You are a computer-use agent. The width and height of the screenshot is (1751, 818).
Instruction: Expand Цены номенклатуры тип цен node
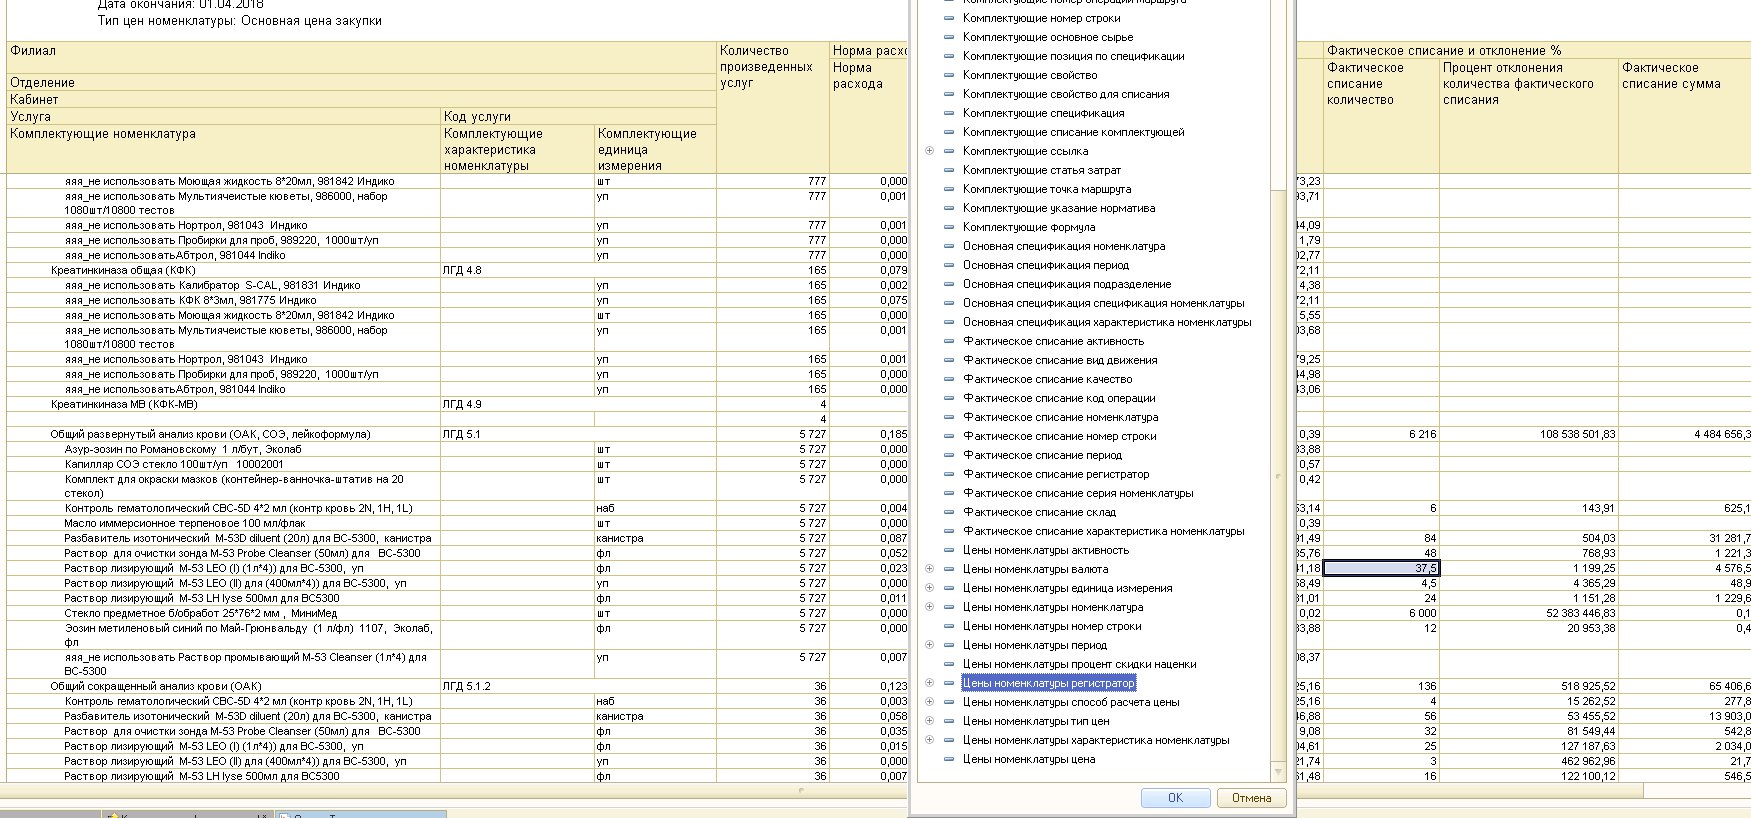929,721
